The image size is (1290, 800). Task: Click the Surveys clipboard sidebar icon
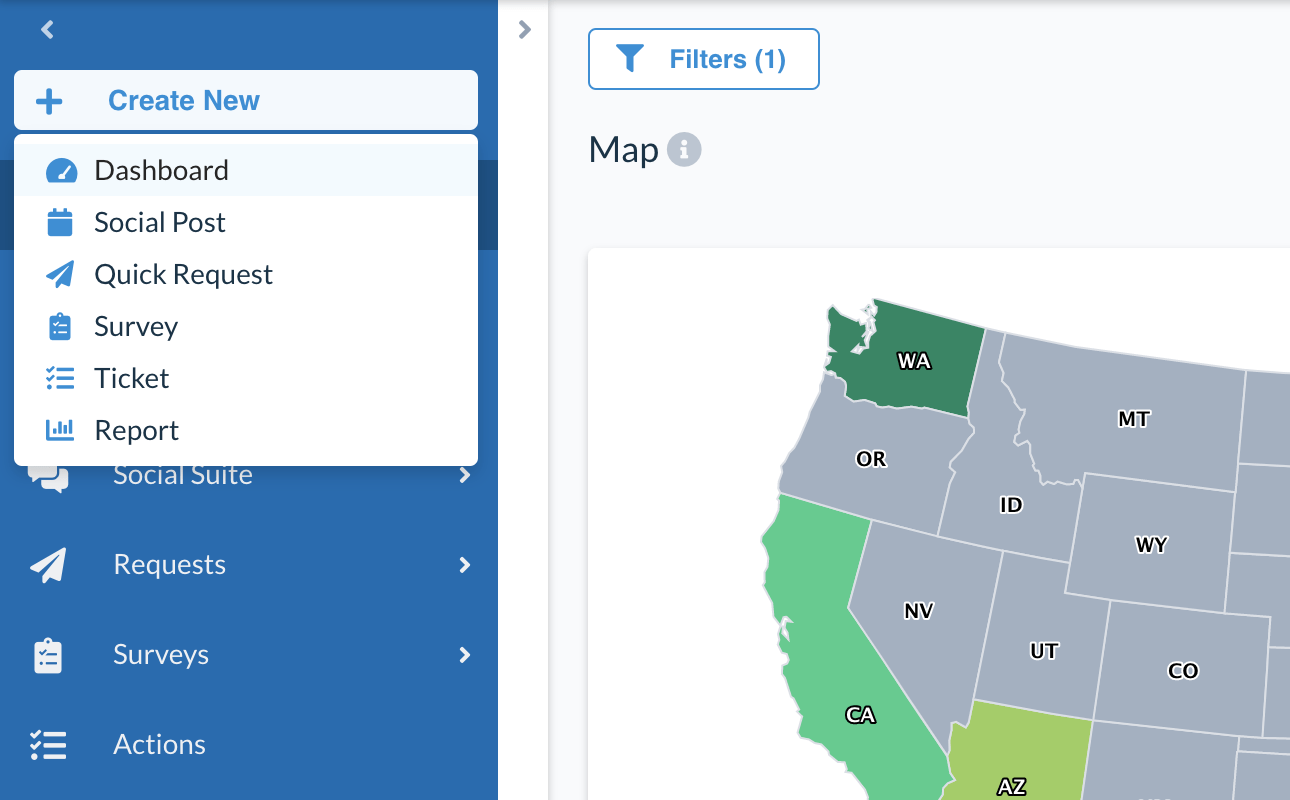click(47, 654)
